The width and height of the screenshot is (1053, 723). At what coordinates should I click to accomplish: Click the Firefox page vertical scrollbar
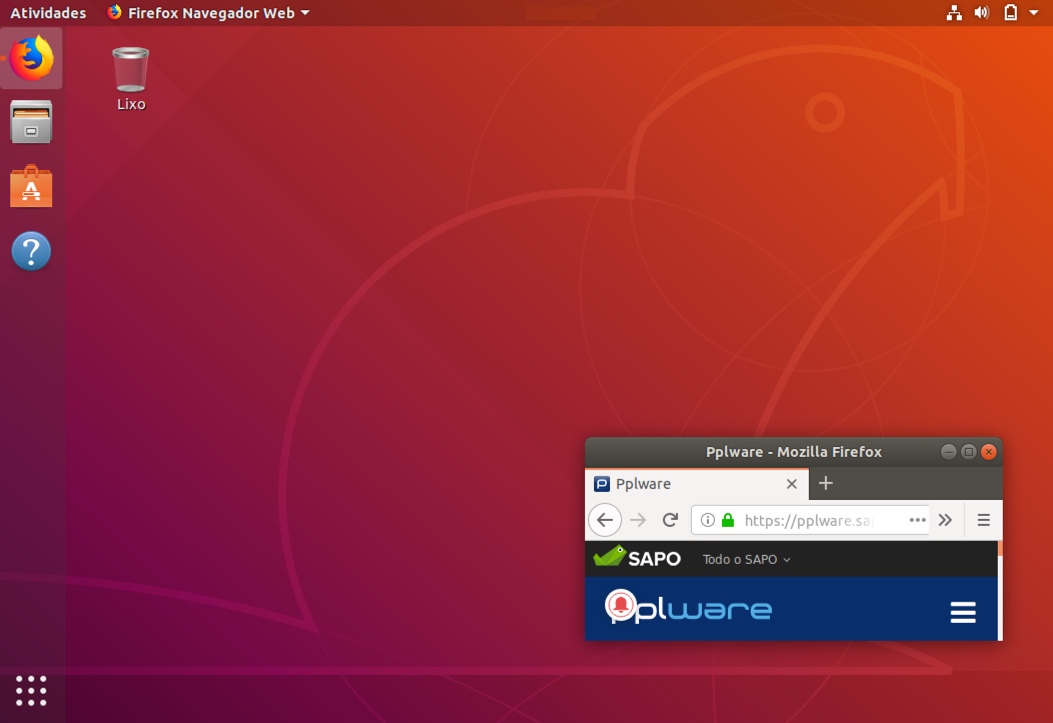click(1000, 591)
